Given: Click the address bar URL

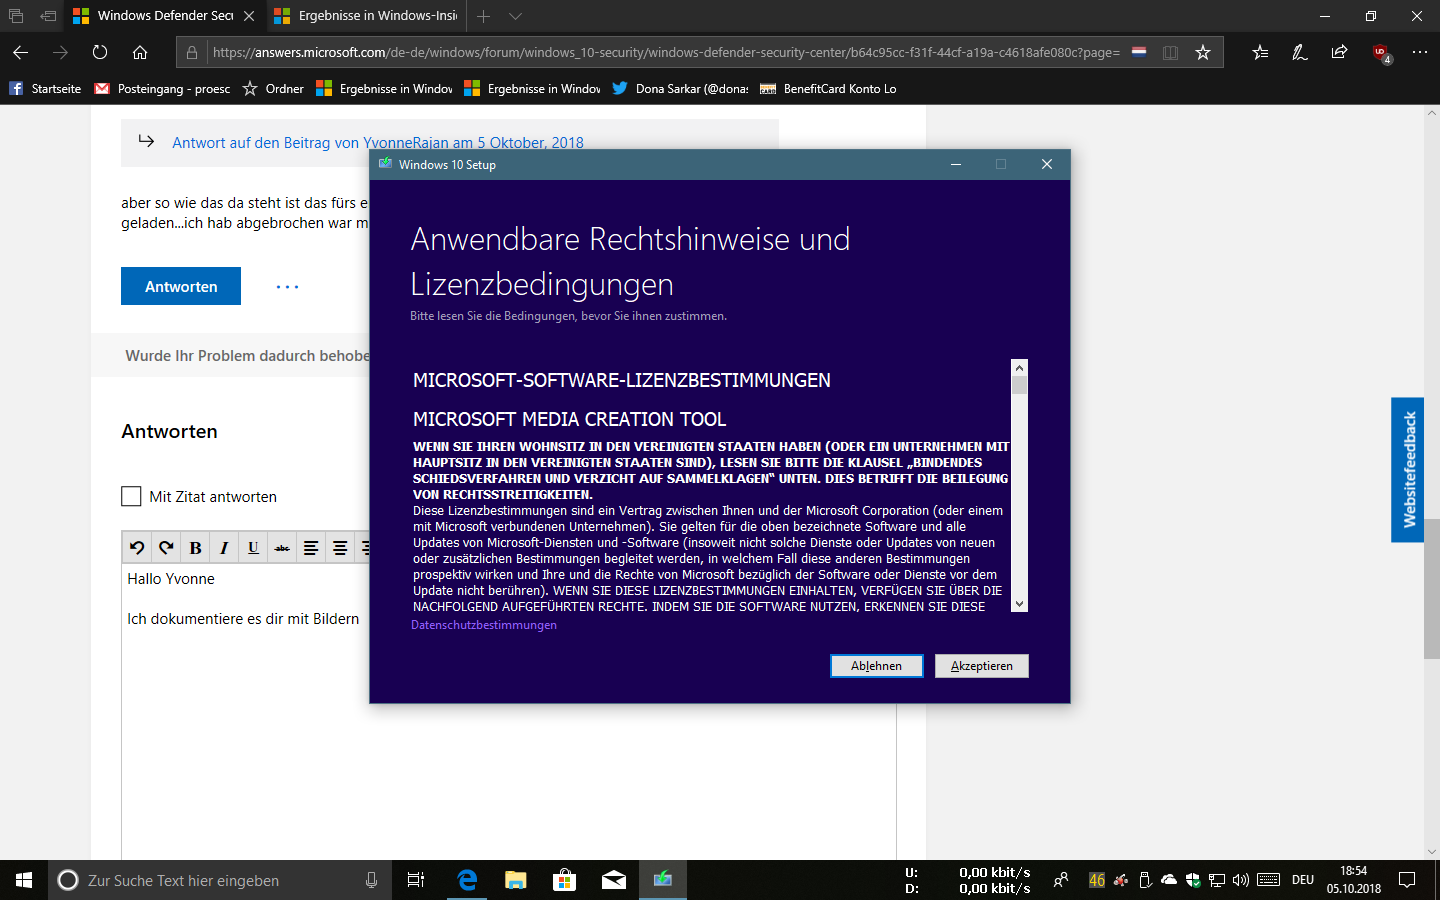Looking at the screenshot, I should 666,52.
